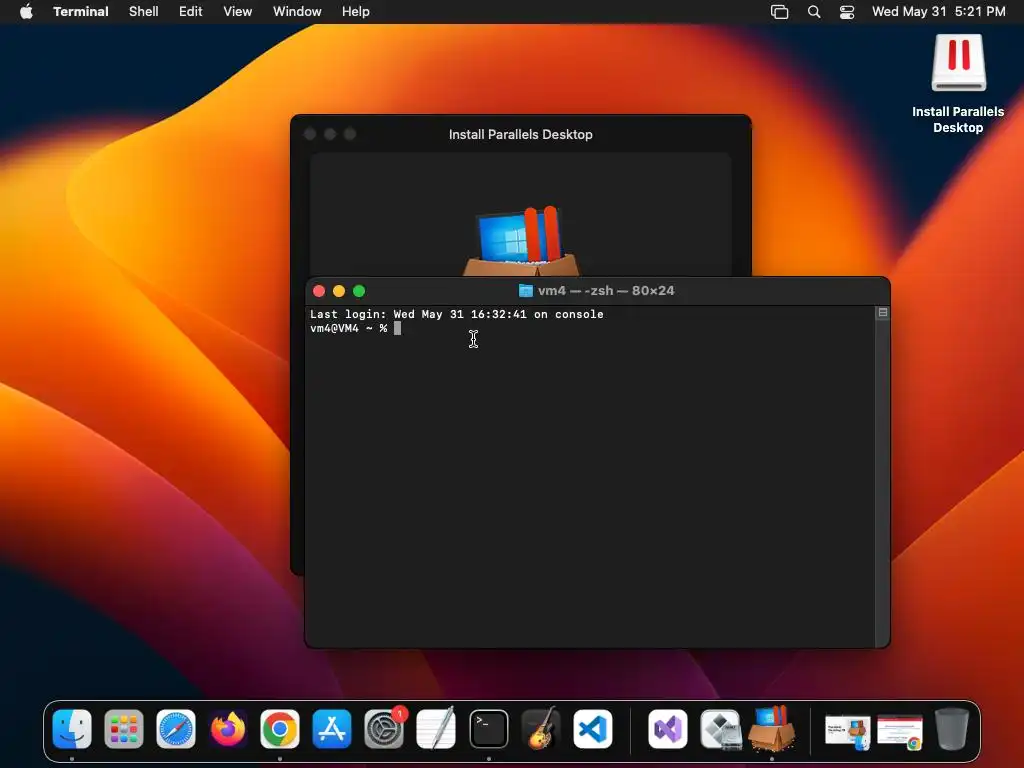Image resolution: width=1024 pixels, height=768 pixels.
Task: Launch Firefox from the Dock
Action: coord(228,729)
